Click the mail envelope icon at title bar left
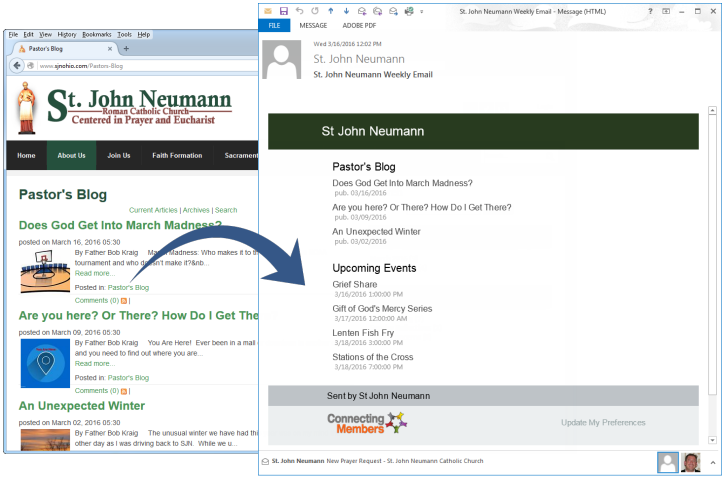 point(268,11)
